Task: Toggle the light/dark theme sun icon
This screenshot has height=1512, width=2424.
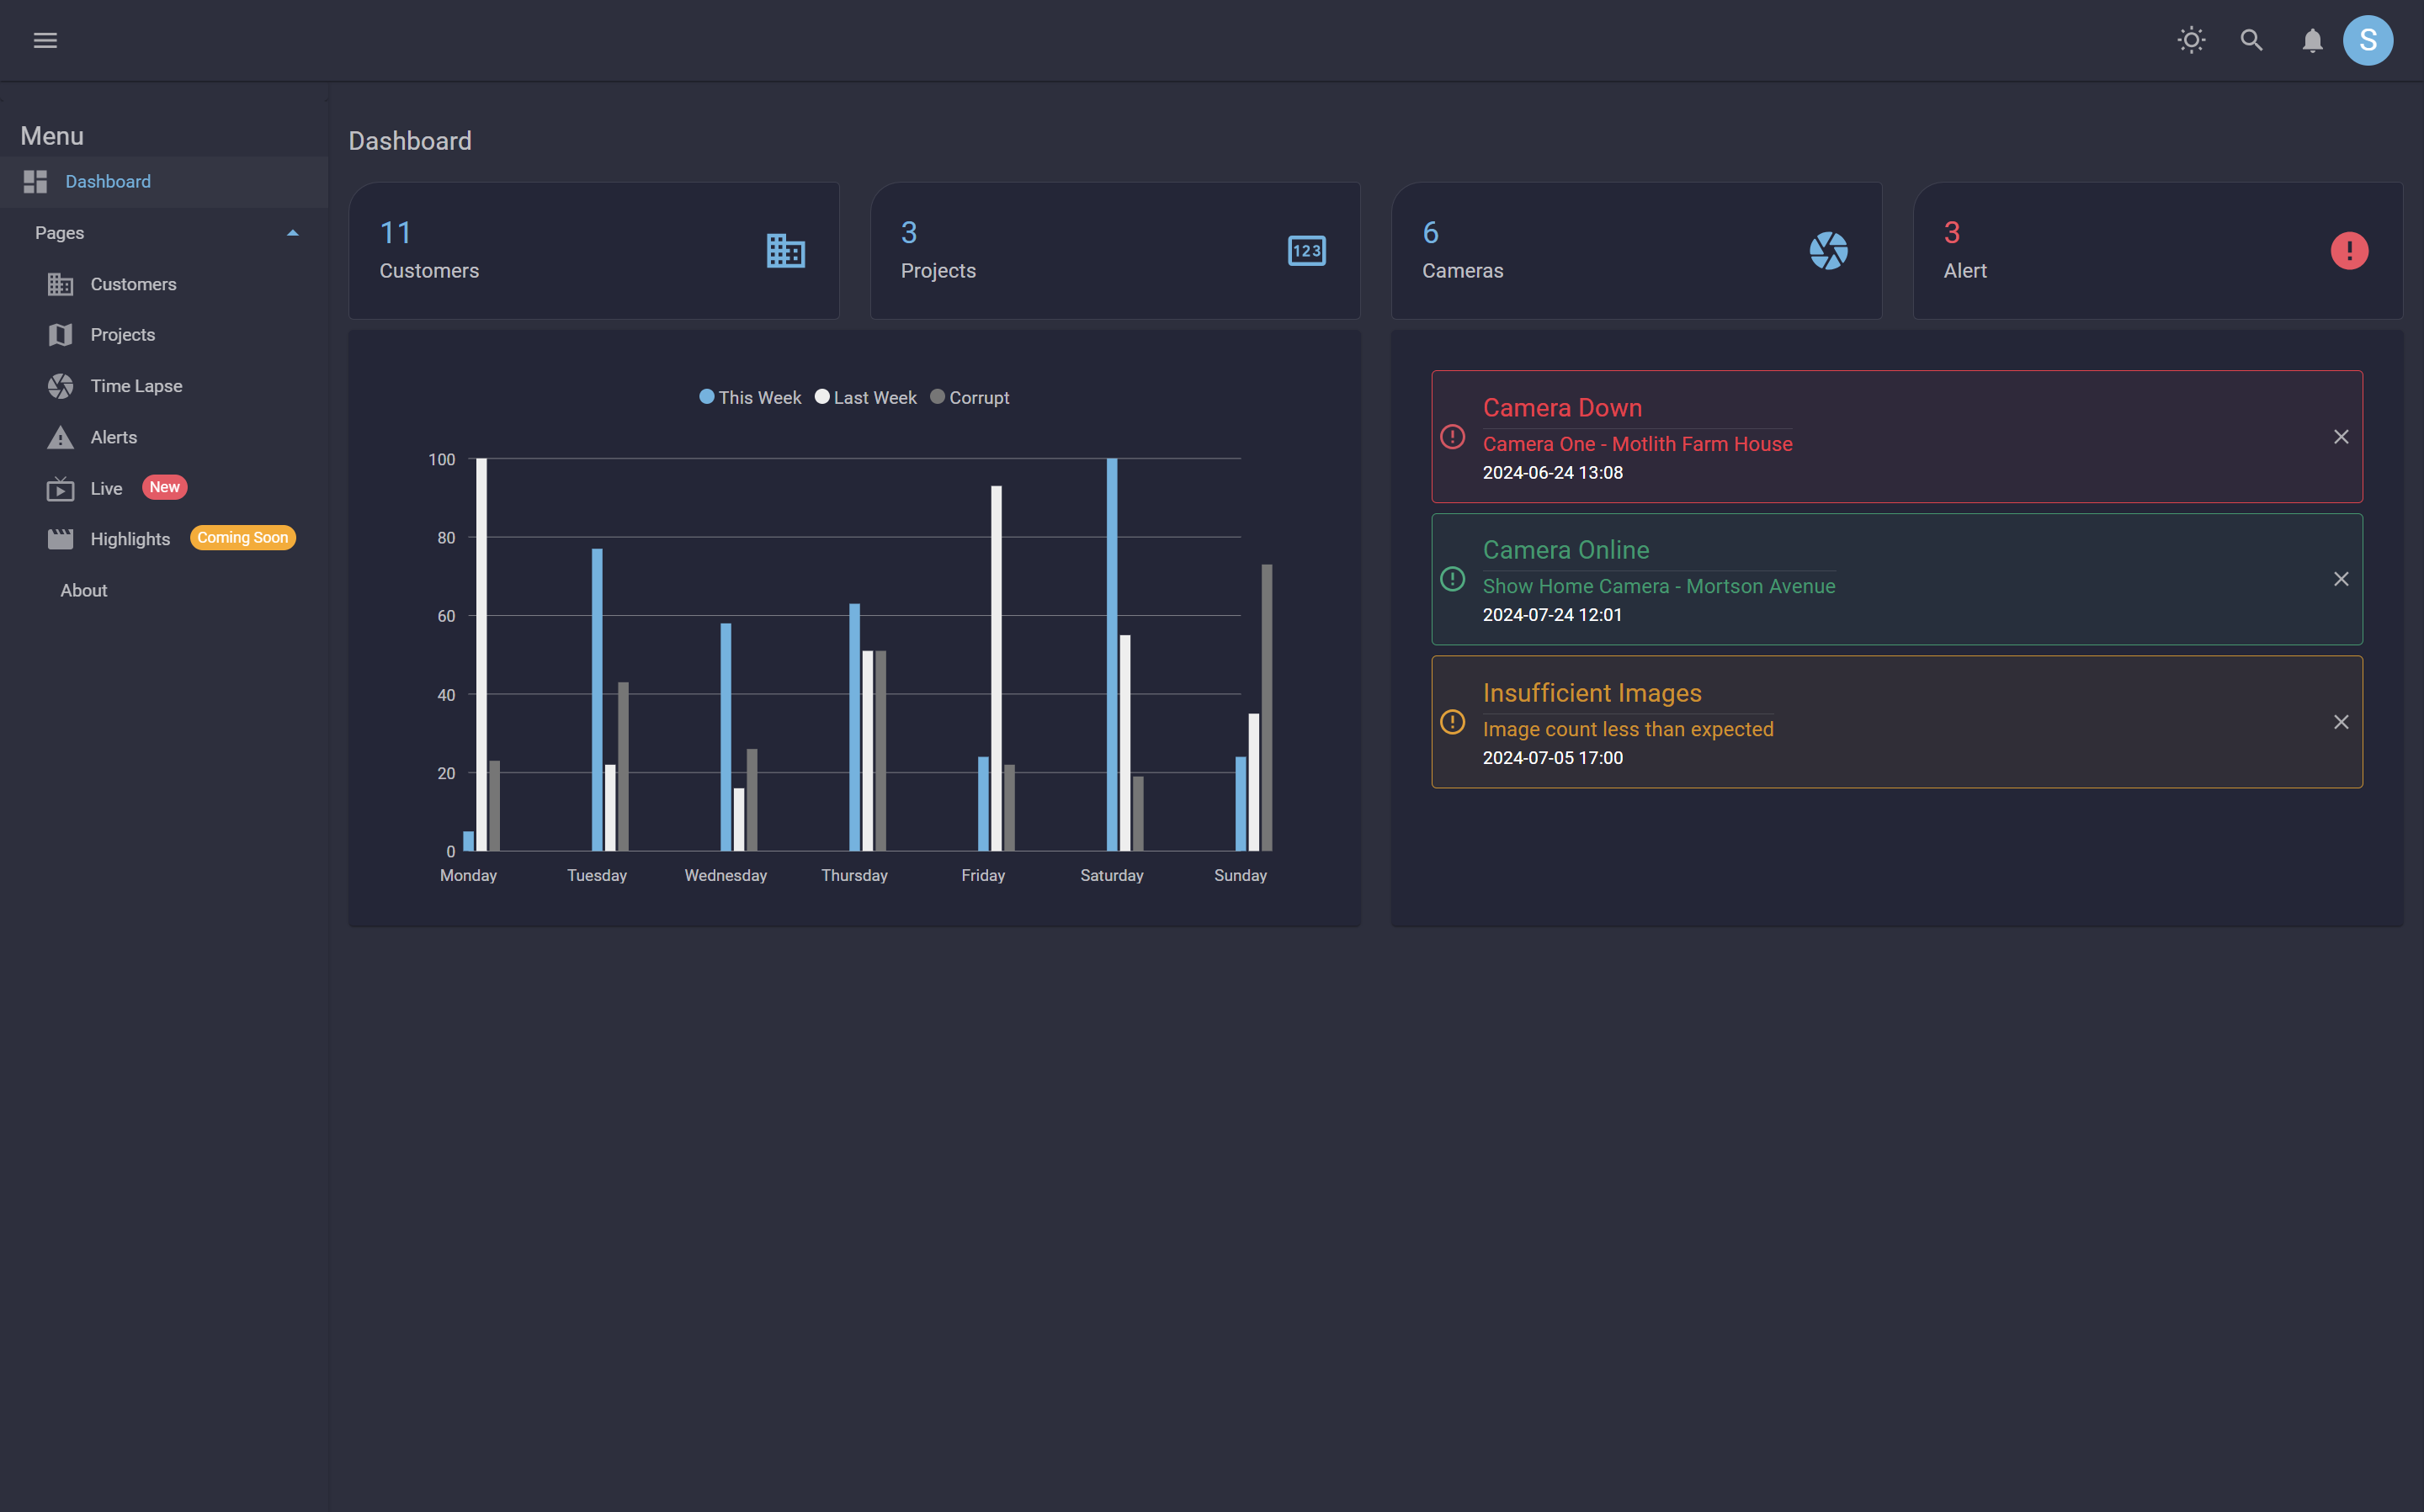Action: 2191,40
